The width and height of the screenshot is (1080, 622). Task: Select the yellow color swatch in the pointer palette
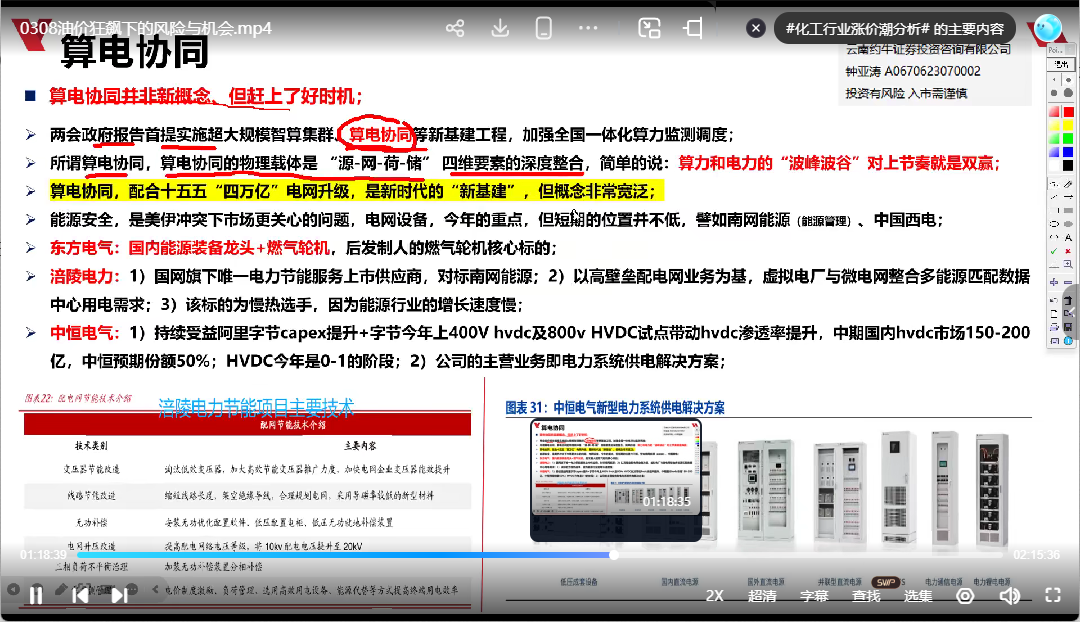pos(1068,125)
